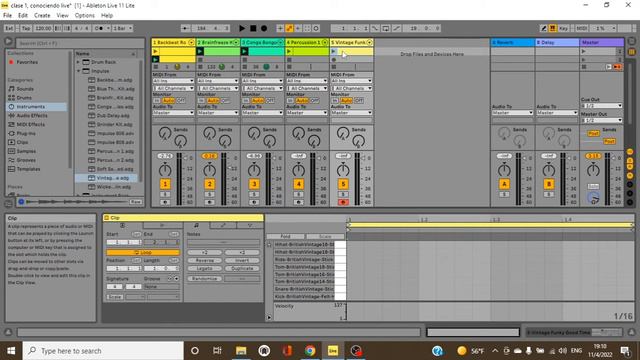Click the Duplicate notes button
Screen dimensions: 640x360
click(x=242, y=269)
